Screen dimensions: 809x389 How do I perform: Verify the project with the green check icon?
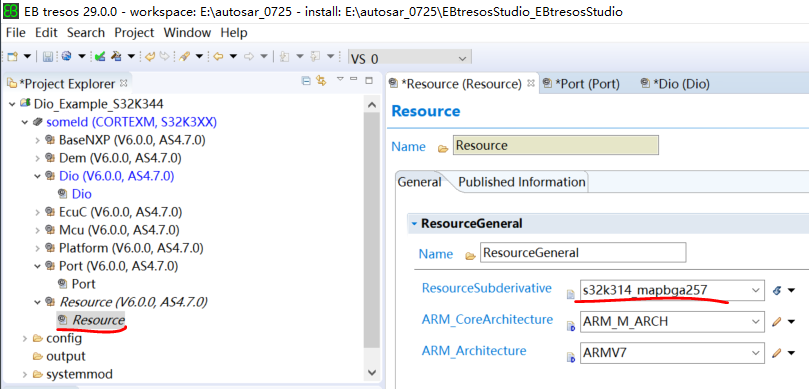tap(100, 56)
